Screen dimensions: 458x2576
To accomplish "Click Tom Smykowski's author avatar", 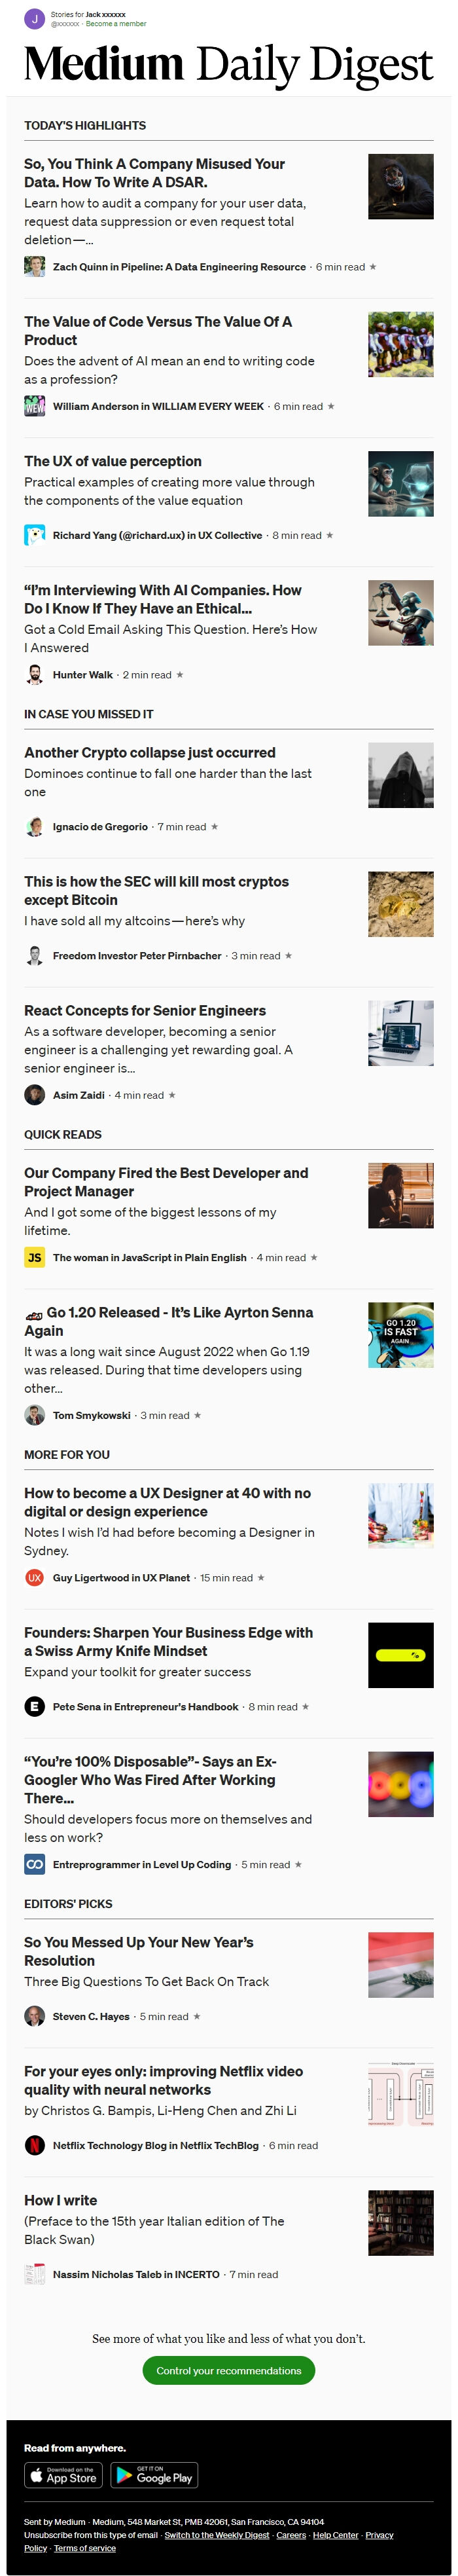I will (35, 1415).
